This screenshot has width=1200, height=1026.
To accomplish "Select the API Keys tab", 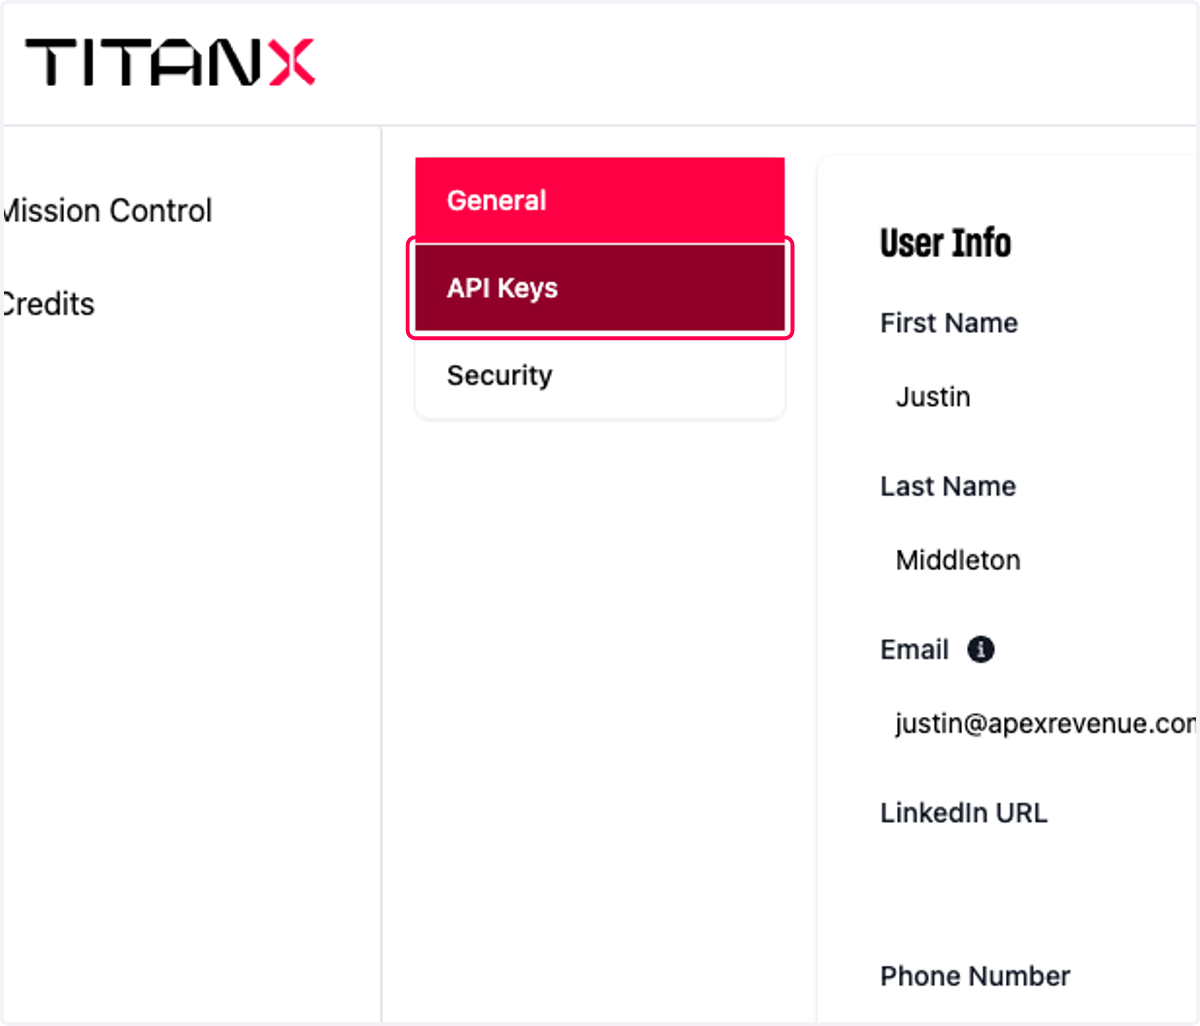I will coord(600,288).
